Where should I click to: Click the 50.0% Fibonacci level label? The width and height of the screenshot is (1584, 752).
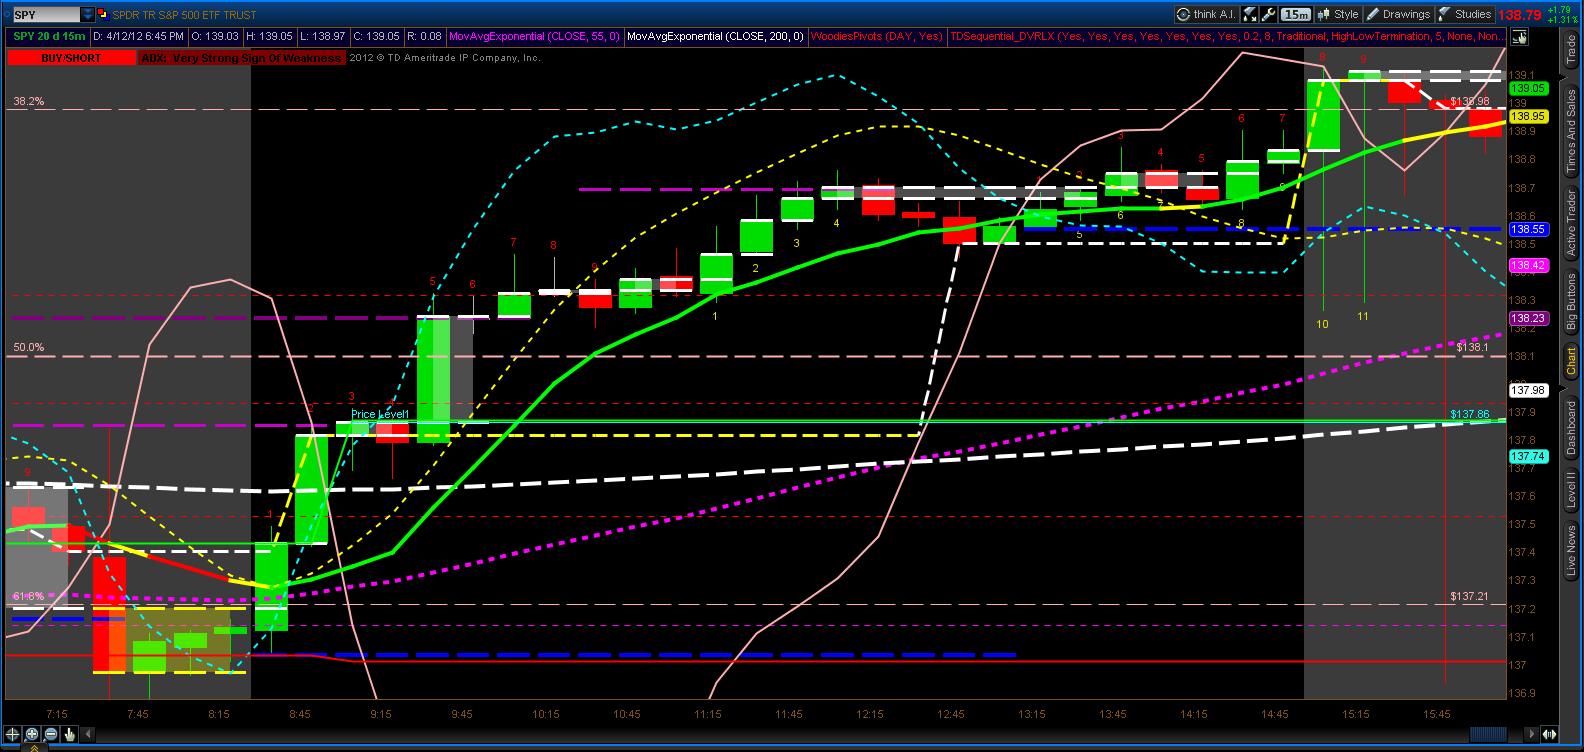tap(28, 348)
